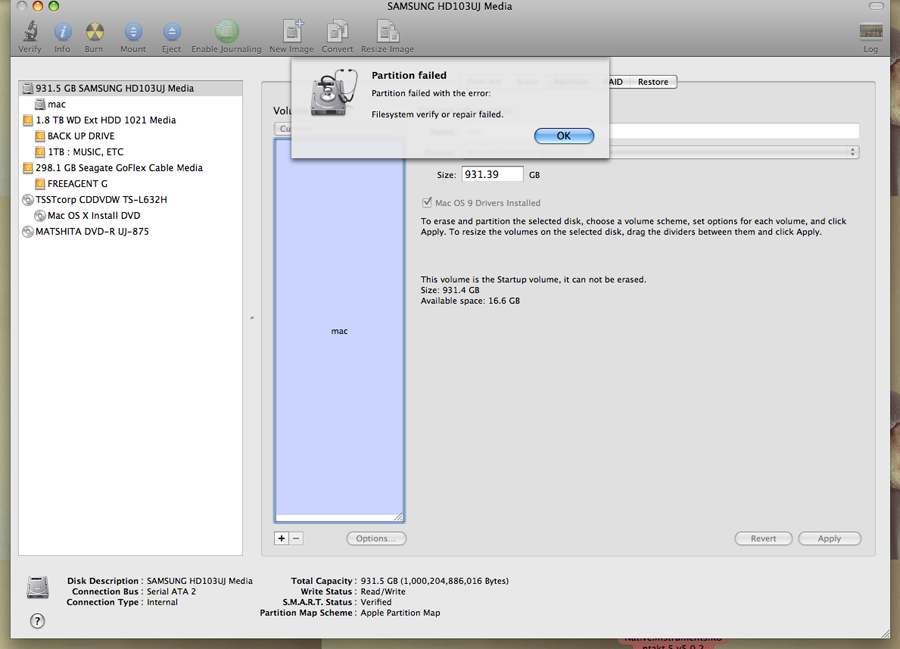Select the 1TB : MUSIC, ETC volume
The height and width of the screenshot is (649, 900).
(x=131, y=152)
